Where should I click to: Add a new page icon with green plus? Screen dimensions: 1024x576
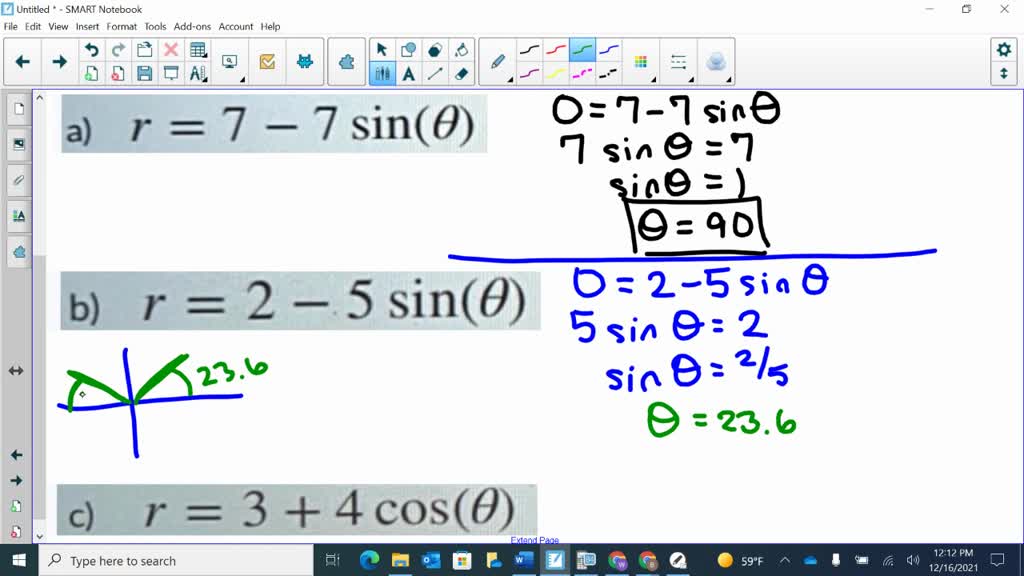pos(91,73)
